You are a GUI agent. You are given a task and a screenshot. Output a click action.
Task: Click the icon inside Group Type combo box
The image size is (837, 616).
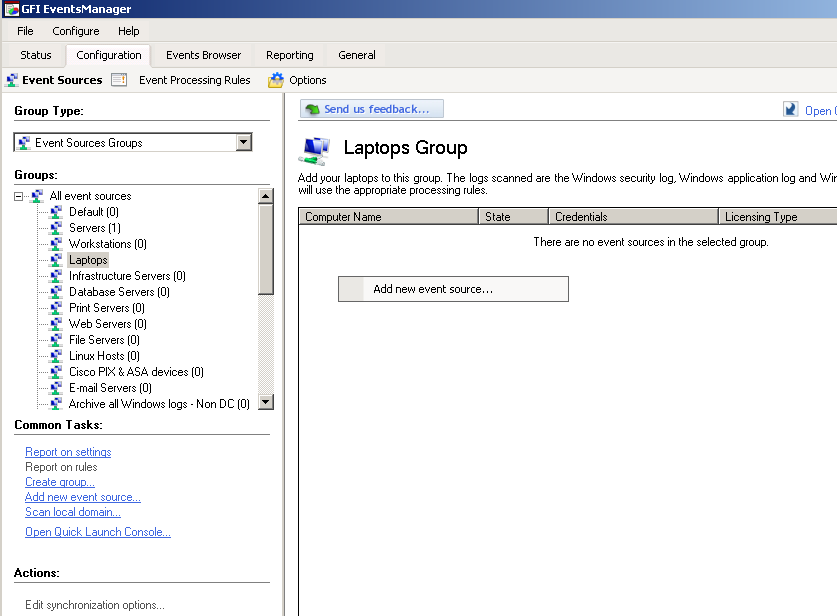24,143
